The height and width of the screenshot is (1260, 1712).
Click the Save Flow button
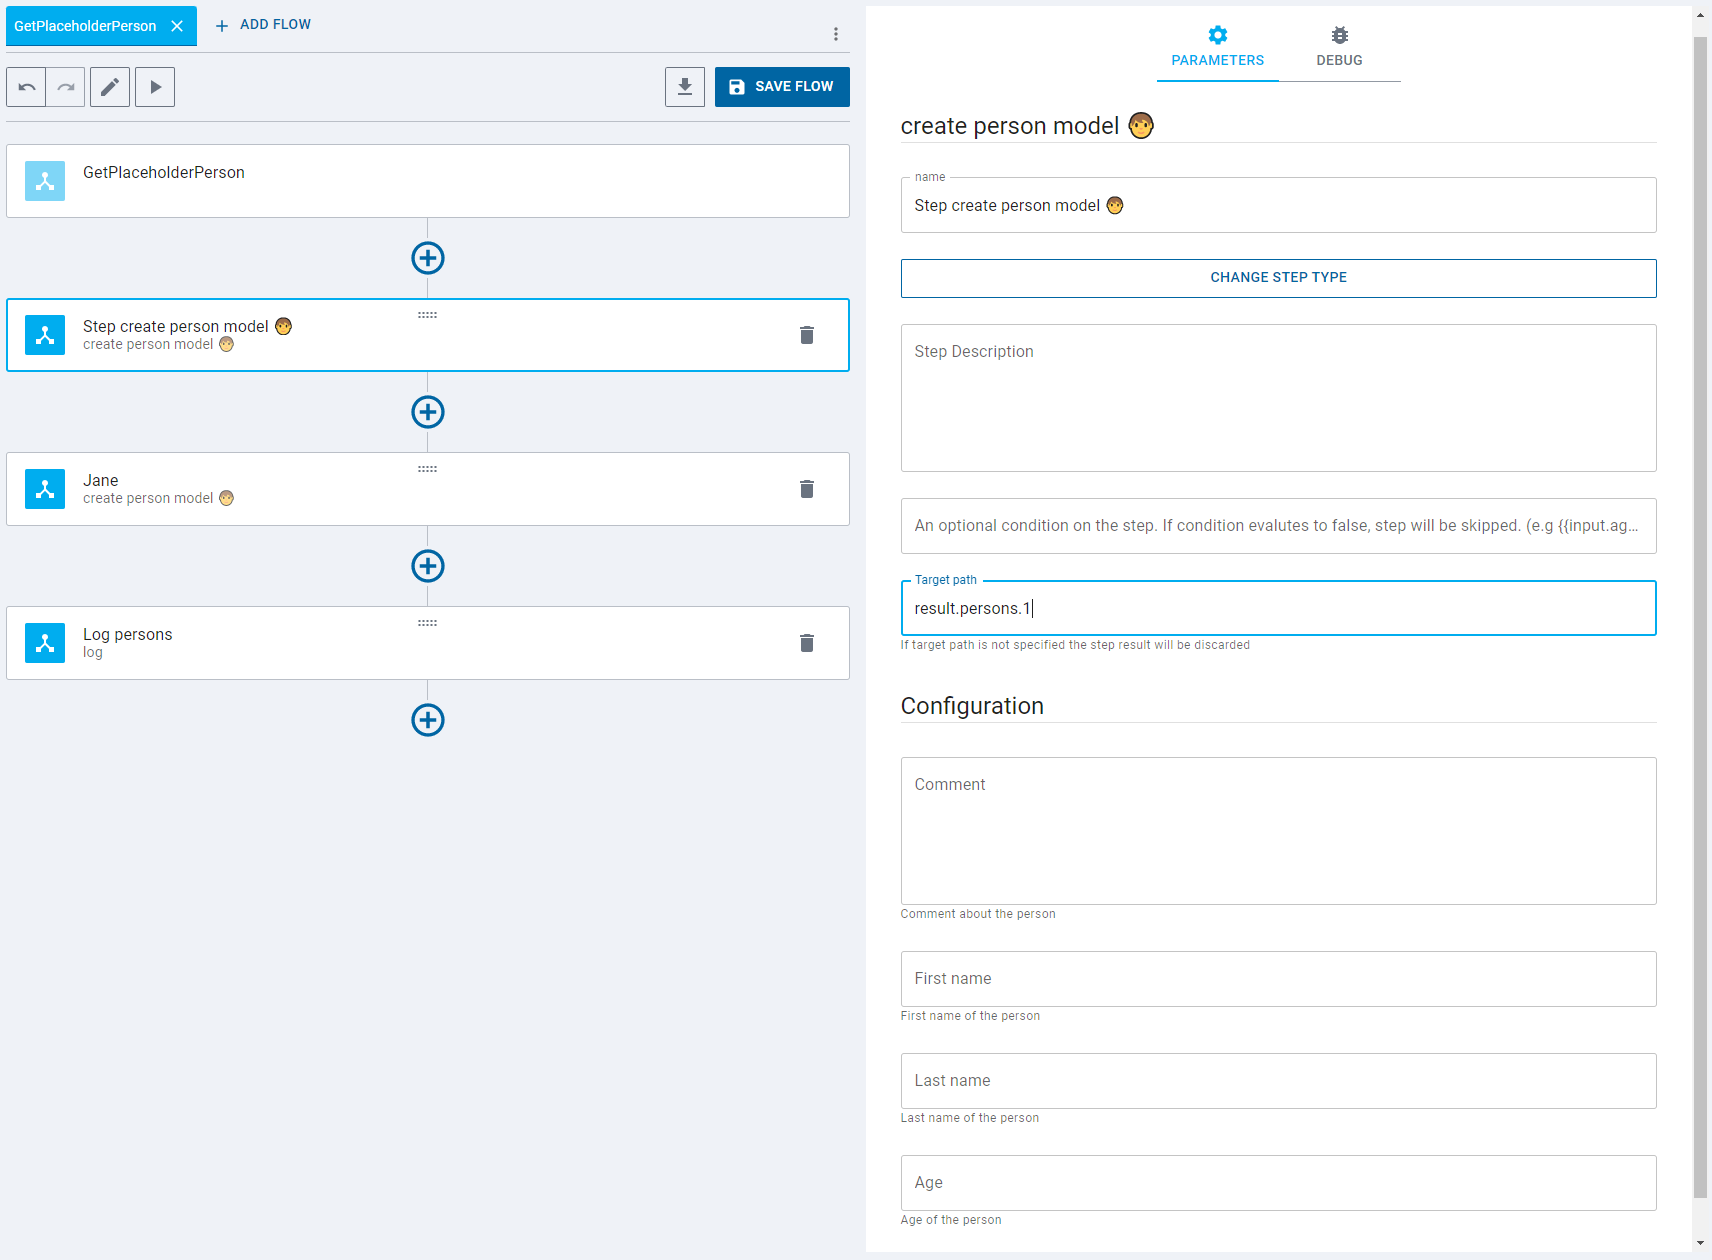tap(782, 87)
